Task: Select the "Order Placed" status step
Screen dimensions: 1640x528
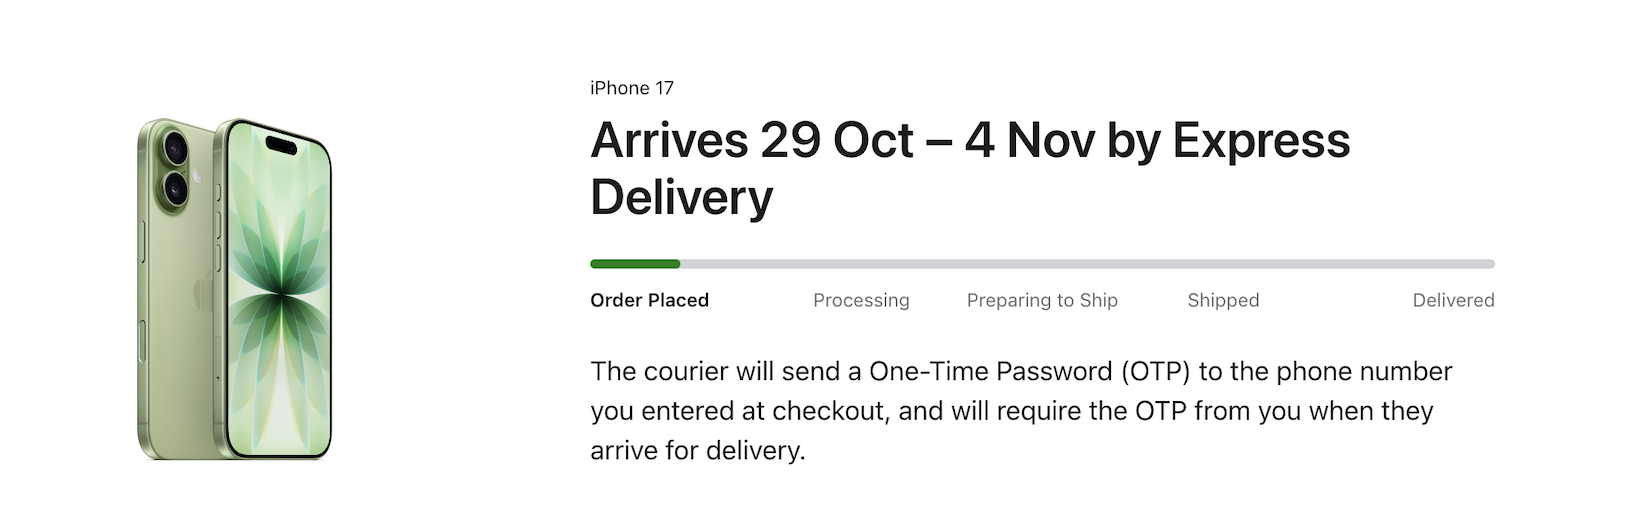Action: 649,300
